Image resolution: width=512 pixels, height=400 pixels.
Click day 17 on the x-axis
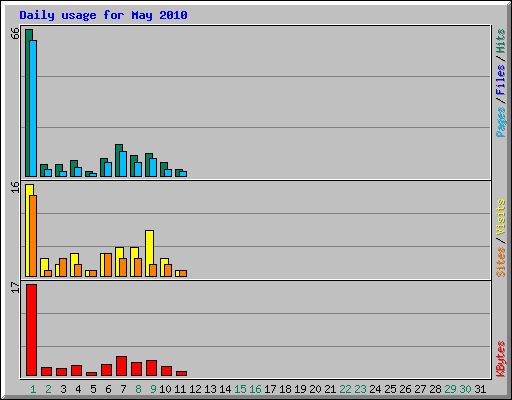point(270,389)
